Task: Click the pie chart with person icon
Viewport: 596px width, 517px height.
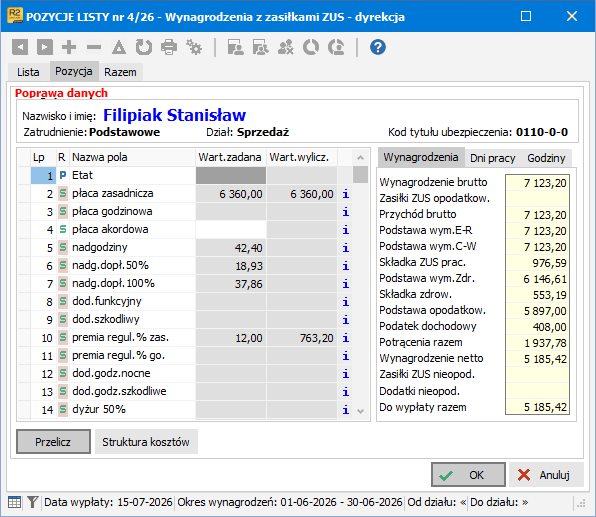Action: point(336,48)
